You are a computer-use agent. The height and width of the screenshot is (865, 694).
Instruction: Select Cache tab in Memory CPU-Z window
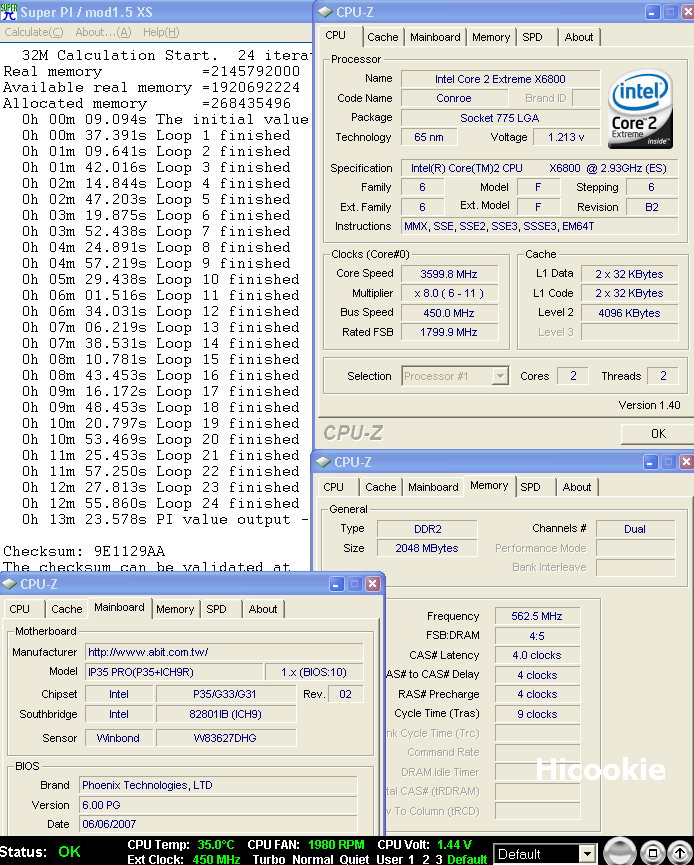[x=381, y=487]
